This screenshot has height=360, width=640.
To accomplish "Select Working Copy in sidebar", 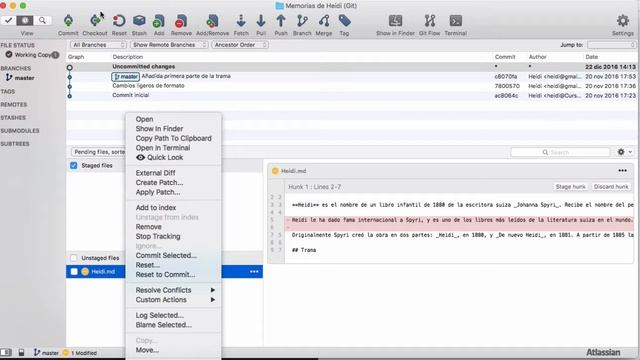I will (33, 55).
